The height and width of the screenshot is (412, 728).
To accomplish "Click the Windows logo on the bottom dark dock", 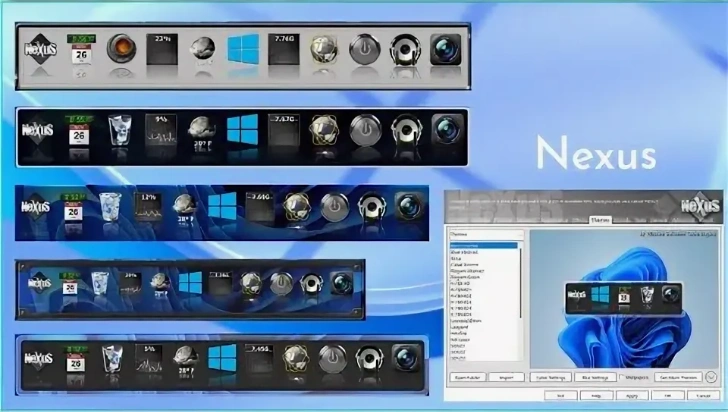I will (x=222, y=358).
